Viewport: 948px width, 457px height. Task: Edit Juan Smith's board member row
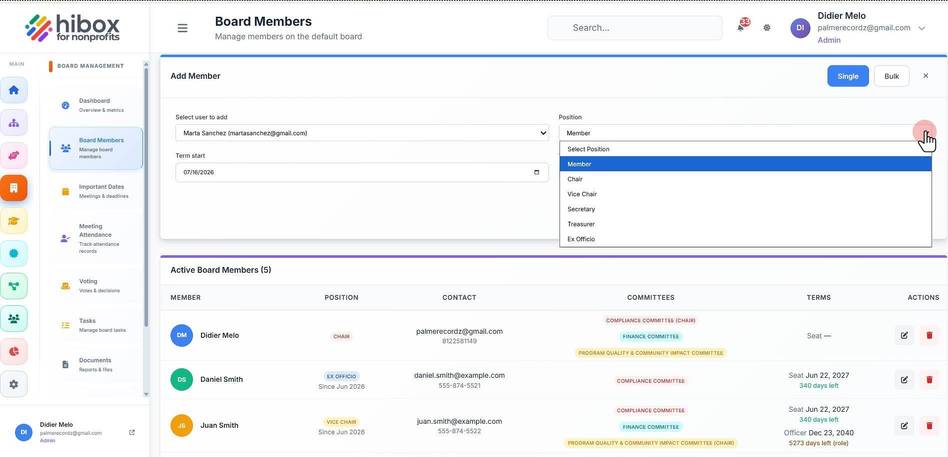click(904, 426)
